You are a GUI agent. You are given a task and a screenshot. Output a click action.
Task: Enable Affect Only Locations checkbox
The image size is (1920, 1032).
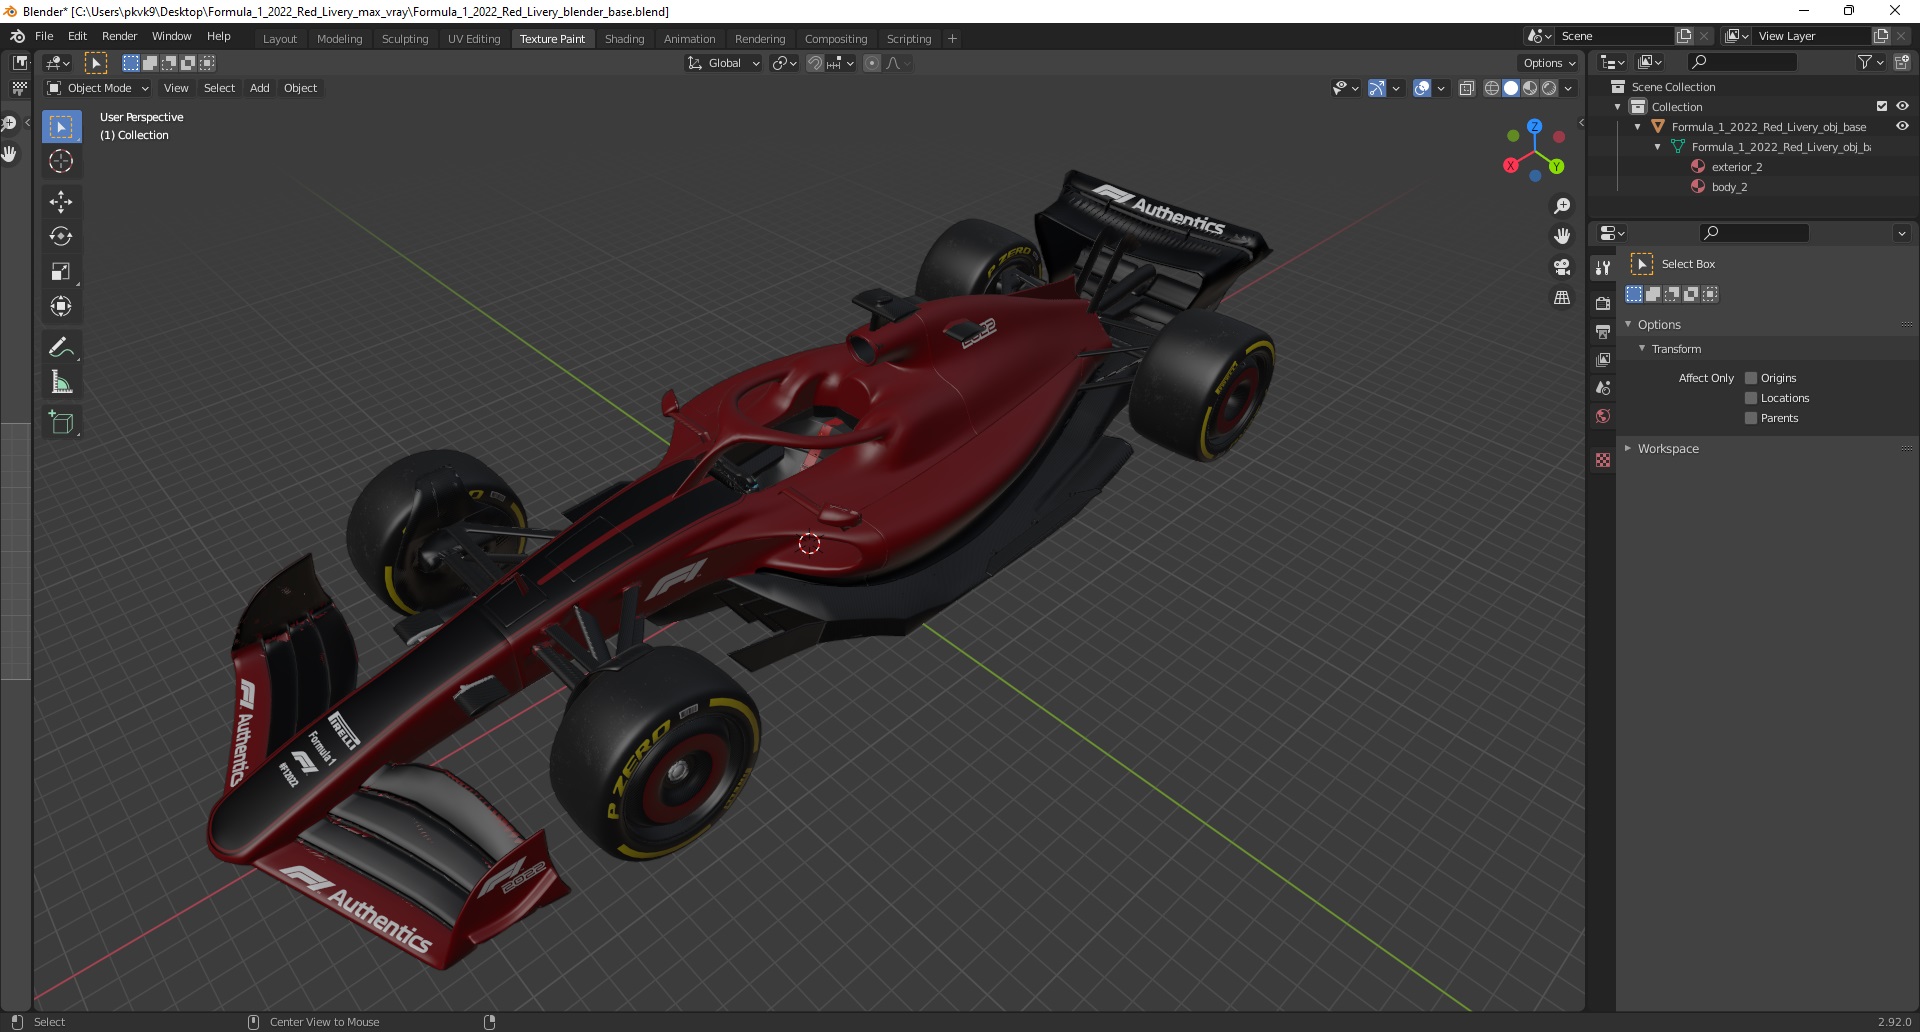[x=1751, y=398]
